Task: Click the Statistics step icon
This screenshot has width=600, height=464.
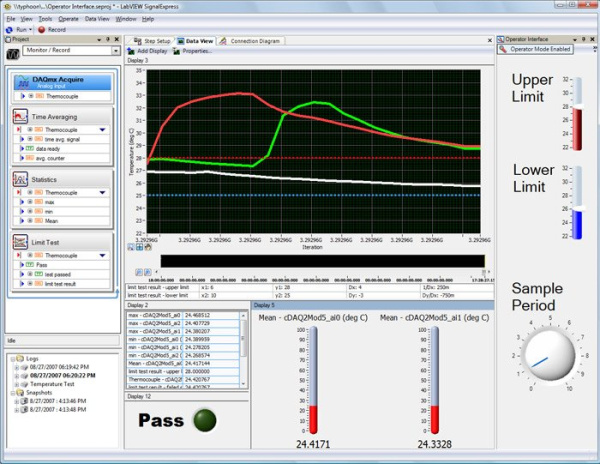Action: (21, 179)
